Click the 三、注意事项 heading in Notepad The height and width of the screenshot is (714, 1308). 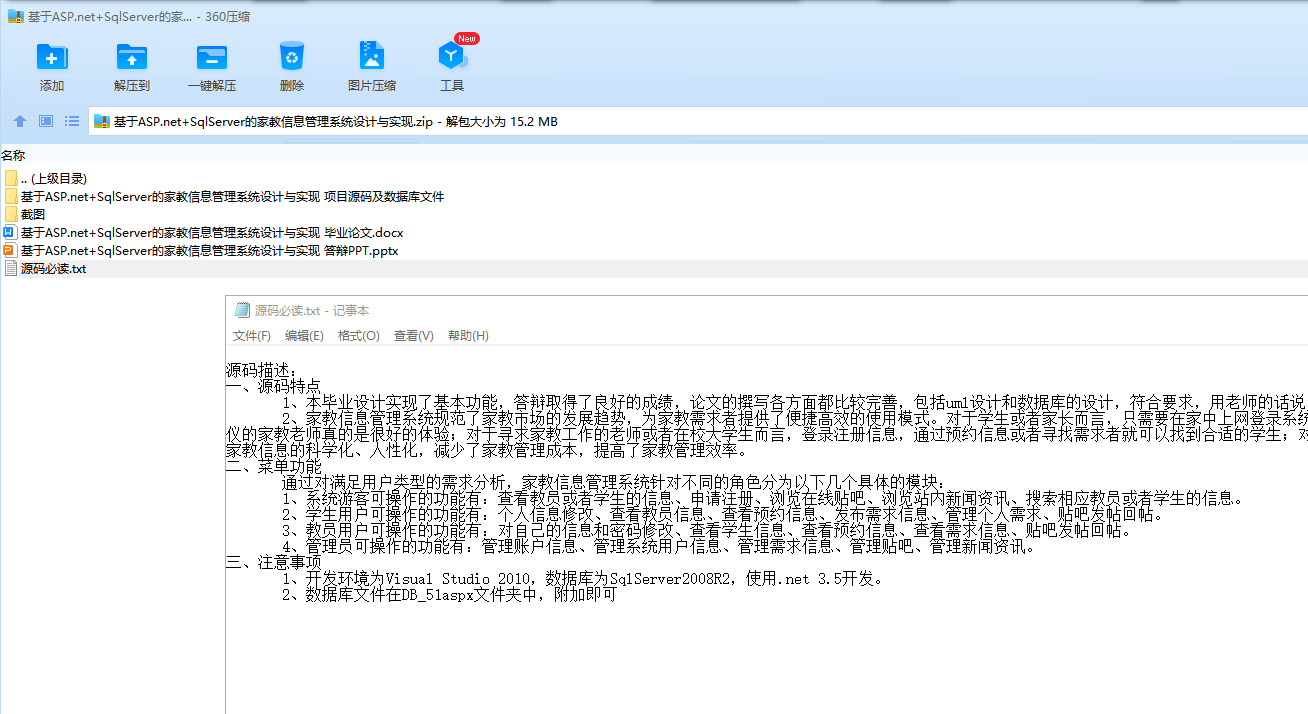tap(274, 562)
